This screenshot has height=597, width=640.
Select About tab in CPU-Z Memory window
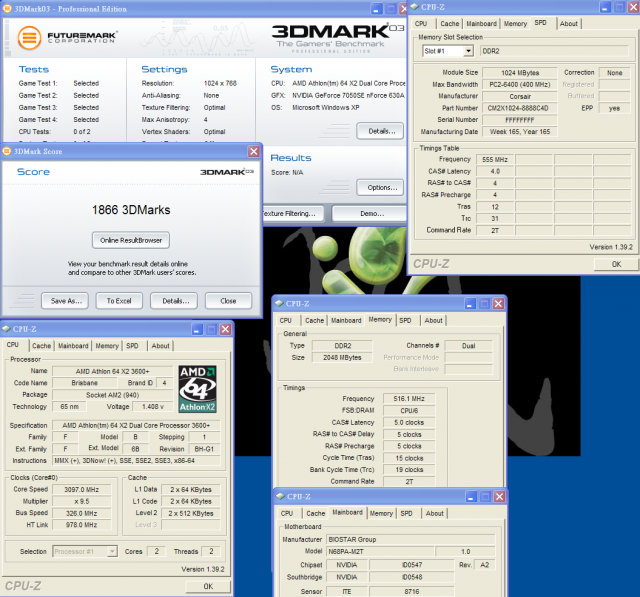433,321
